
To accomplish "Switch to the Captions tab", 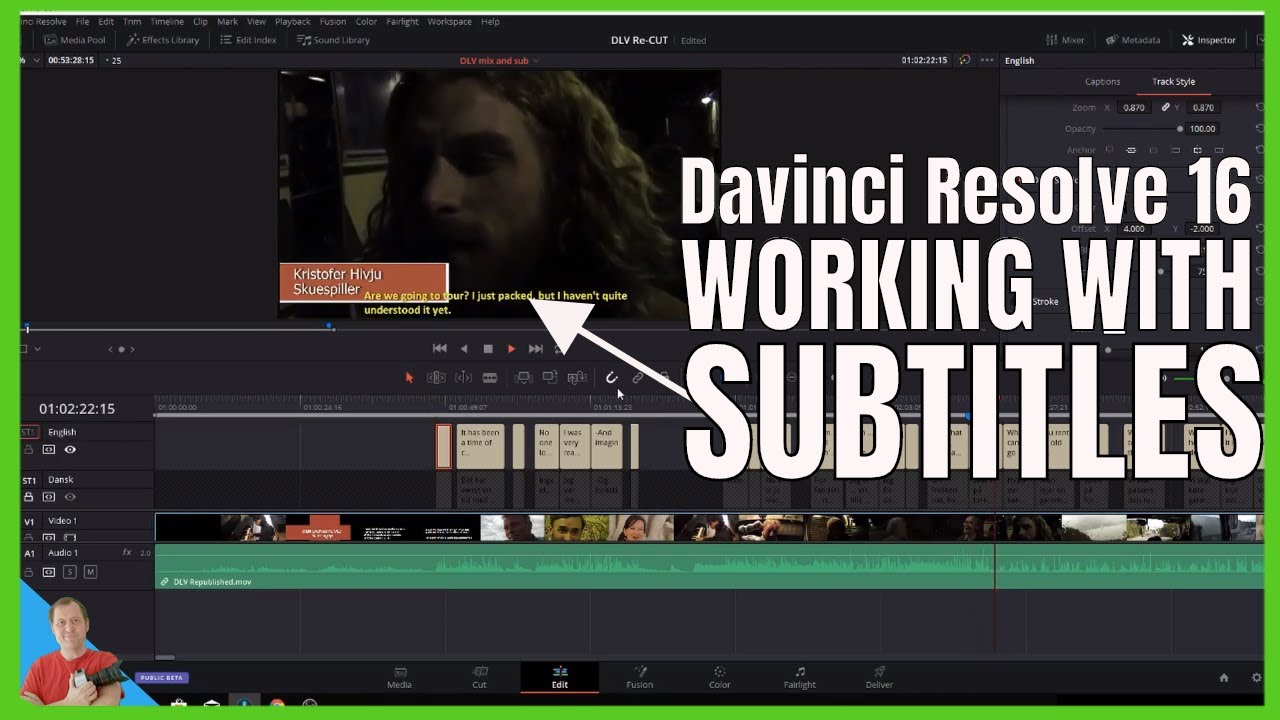I will tap(1102, 82).
